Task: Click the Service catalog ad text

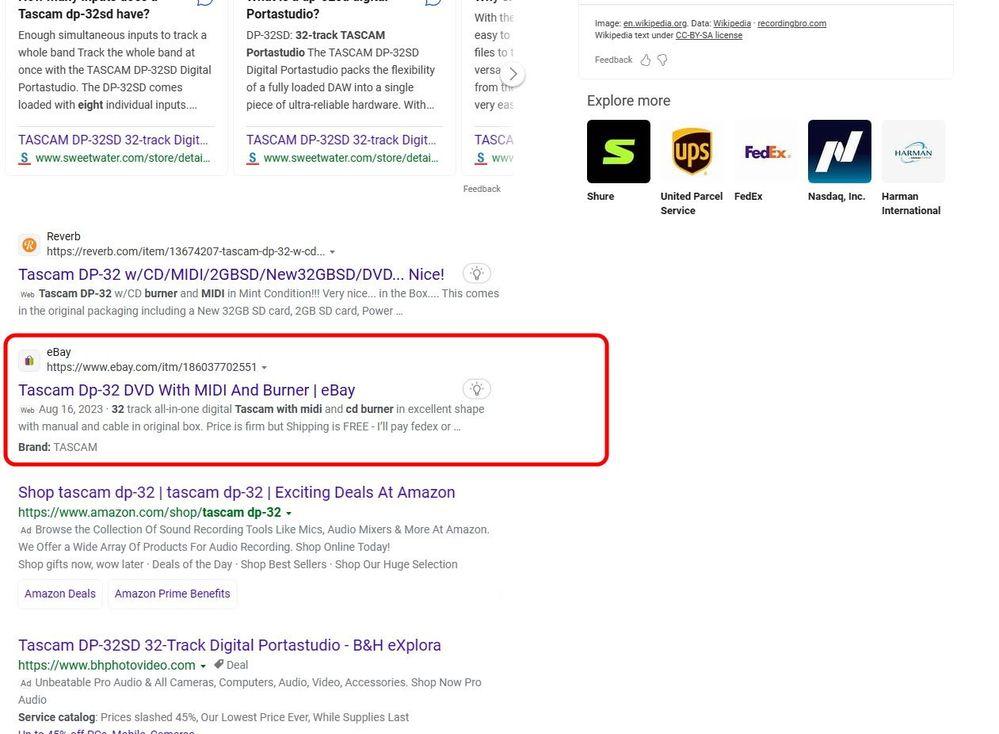Action: click(213, 717)
